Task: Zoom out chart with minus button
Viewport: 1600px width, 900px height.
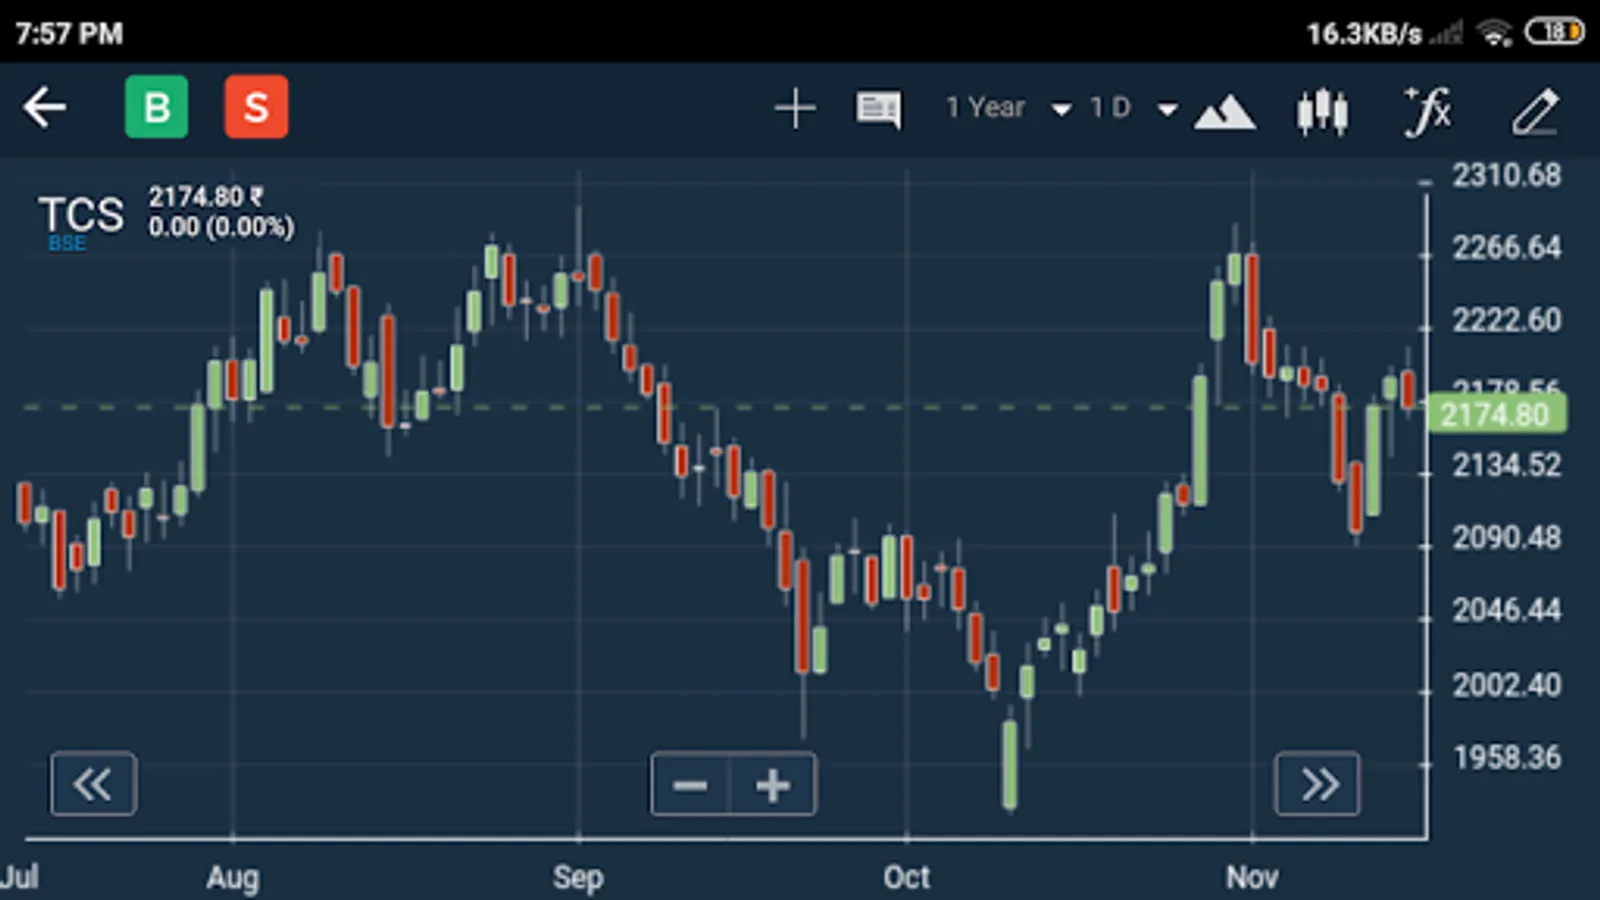Action: click(691, 784)
